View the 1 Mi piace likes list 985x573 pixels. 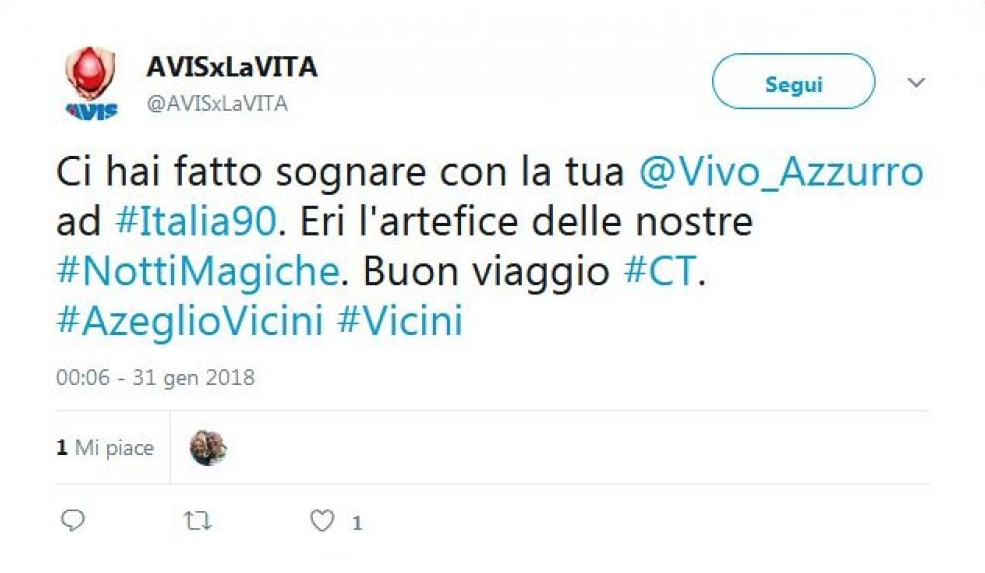click(x=105, y=447)
